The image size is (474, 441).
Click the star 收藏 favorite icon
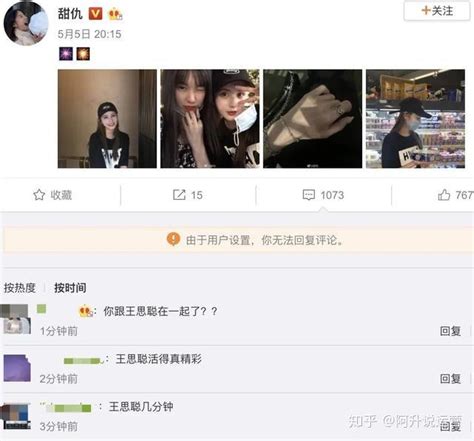click(x=39, y=195)
